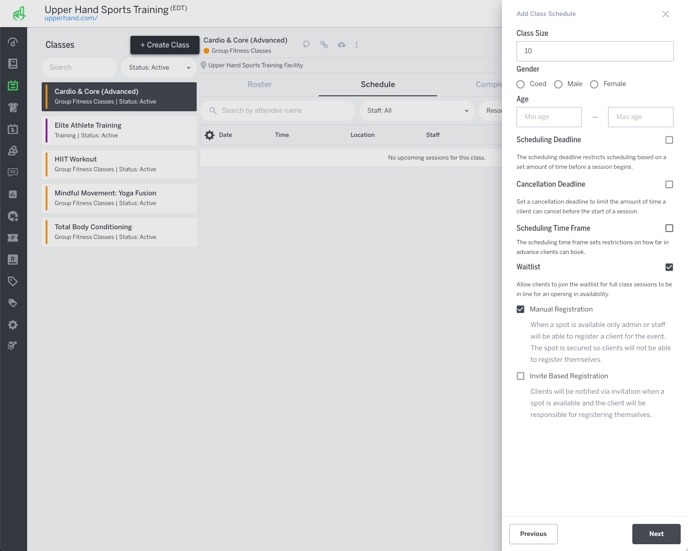Click the Date column header
Viewport: 688px width, 551px height.
pyautogui.click(x=226, y=135)
